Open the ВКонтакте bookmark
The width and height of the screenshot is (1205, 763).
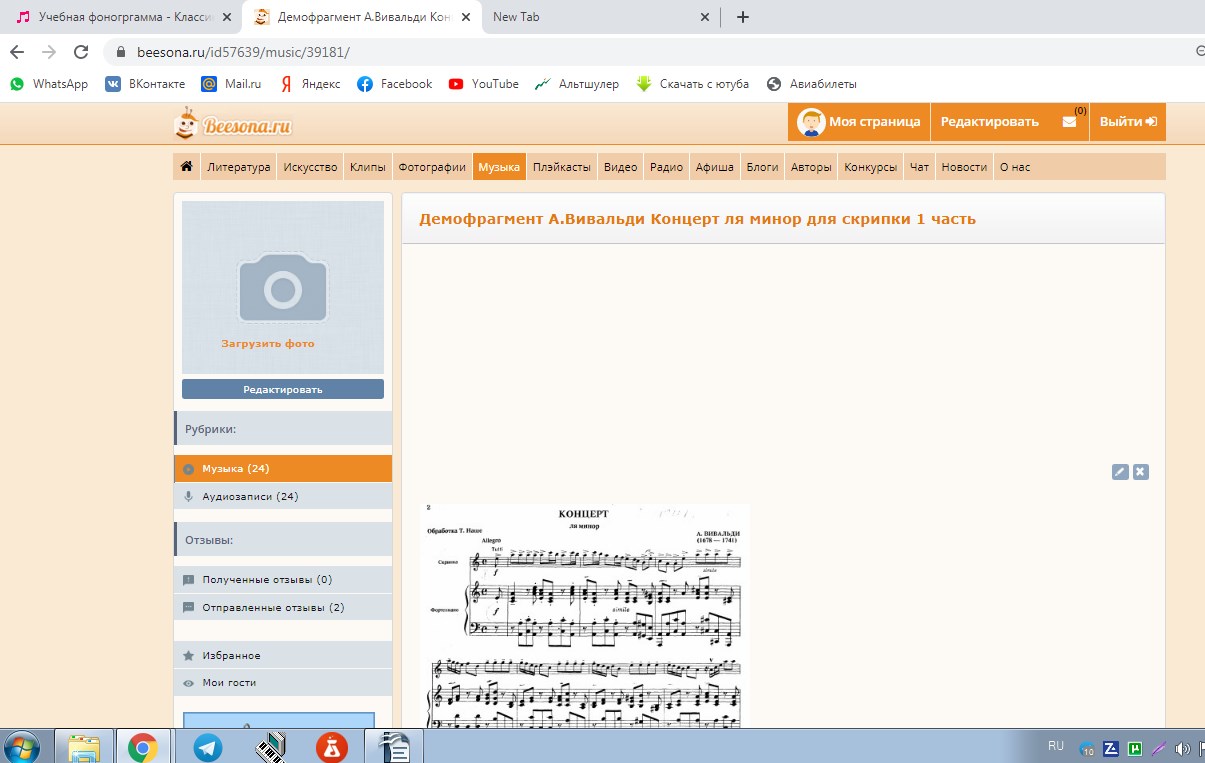click(146, 84)
